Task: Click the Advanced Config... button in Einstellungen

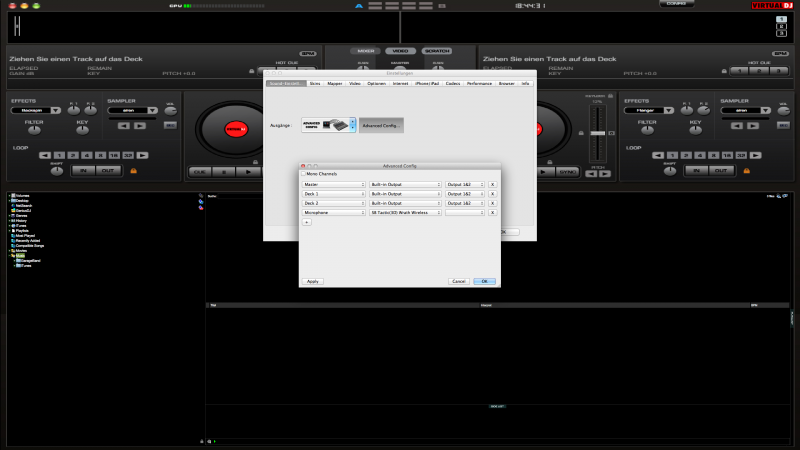Action: point(381,125)
